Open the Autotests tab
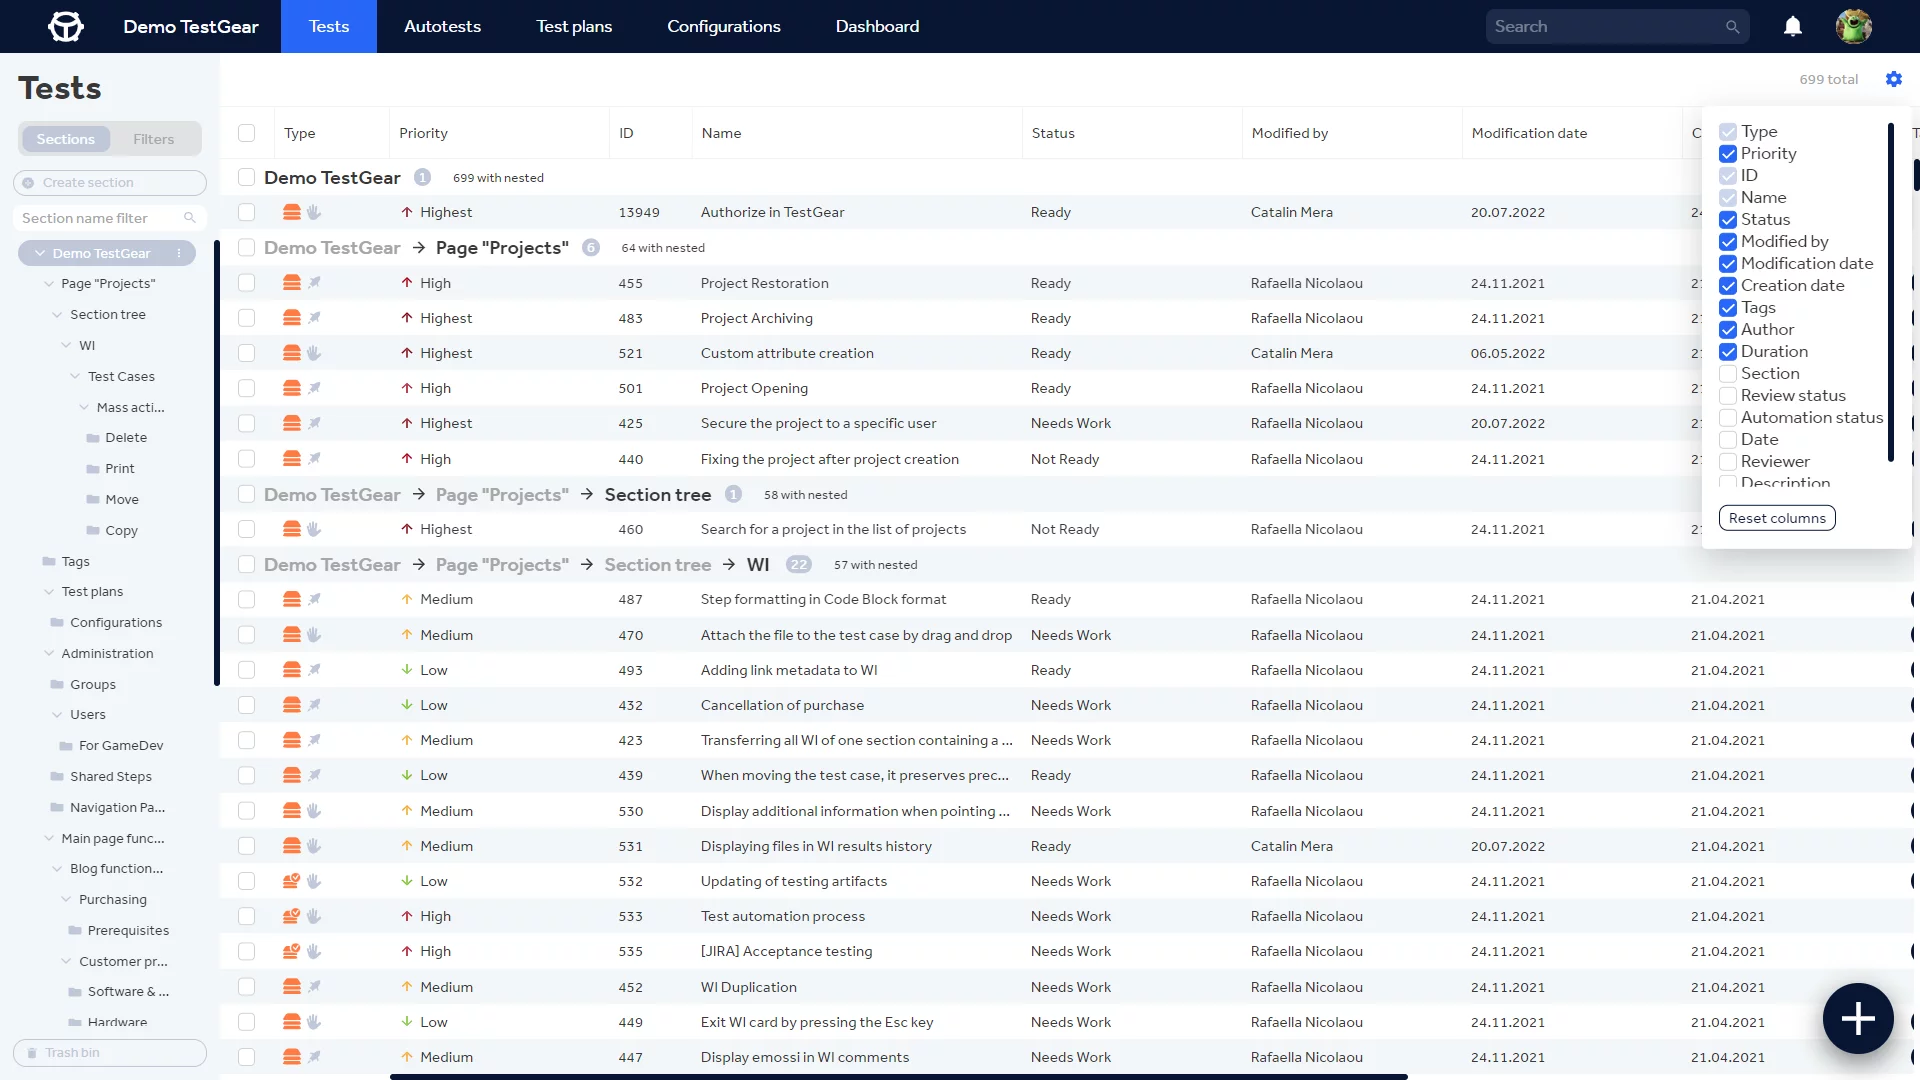 click(442, 26)
